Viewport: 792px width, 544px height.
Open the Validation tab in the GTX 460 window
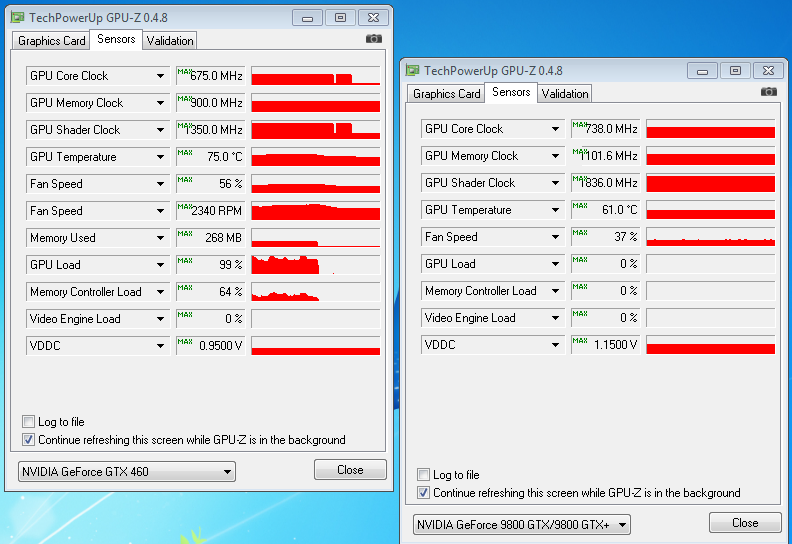coord(170,41)
